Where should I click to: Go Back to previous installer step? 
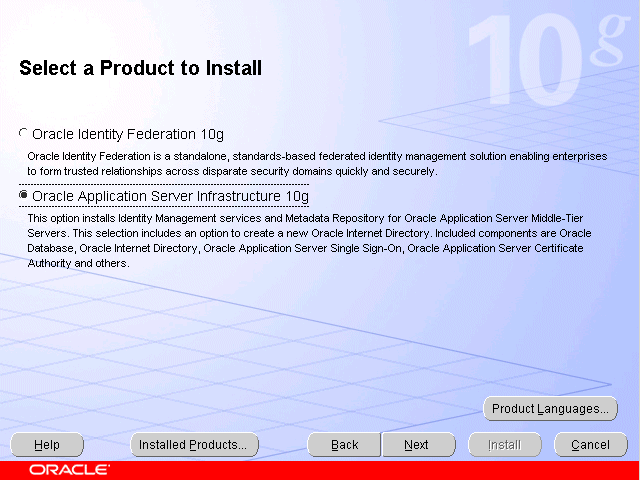pyautogui.click(x=344, y=444)
